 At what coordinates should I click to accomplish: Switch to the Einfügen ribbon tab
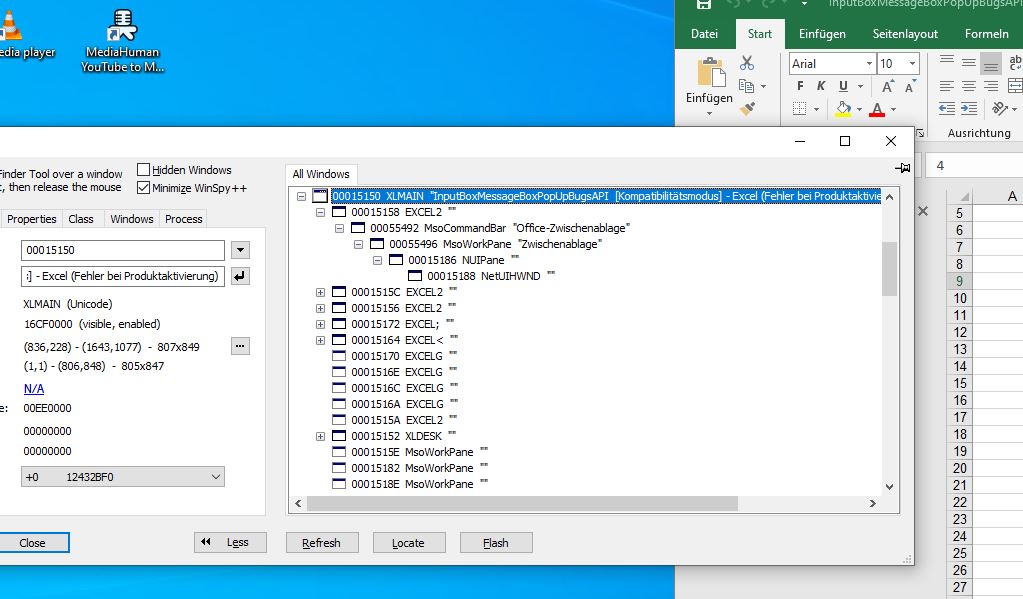[x=822, y=34]
